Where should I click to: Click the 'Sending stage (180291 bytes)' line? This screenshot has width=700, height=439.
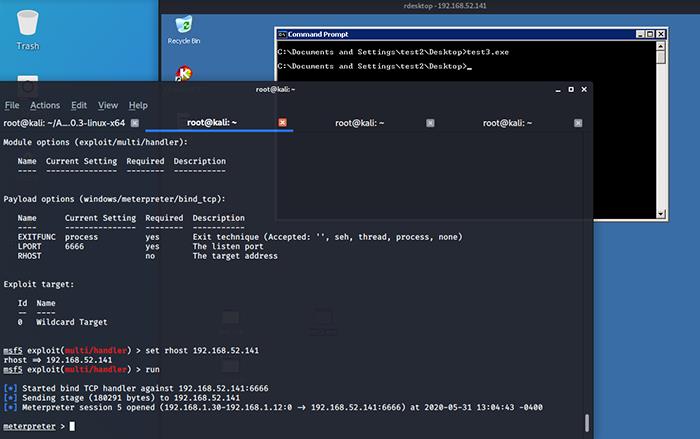tap(121, 398)
